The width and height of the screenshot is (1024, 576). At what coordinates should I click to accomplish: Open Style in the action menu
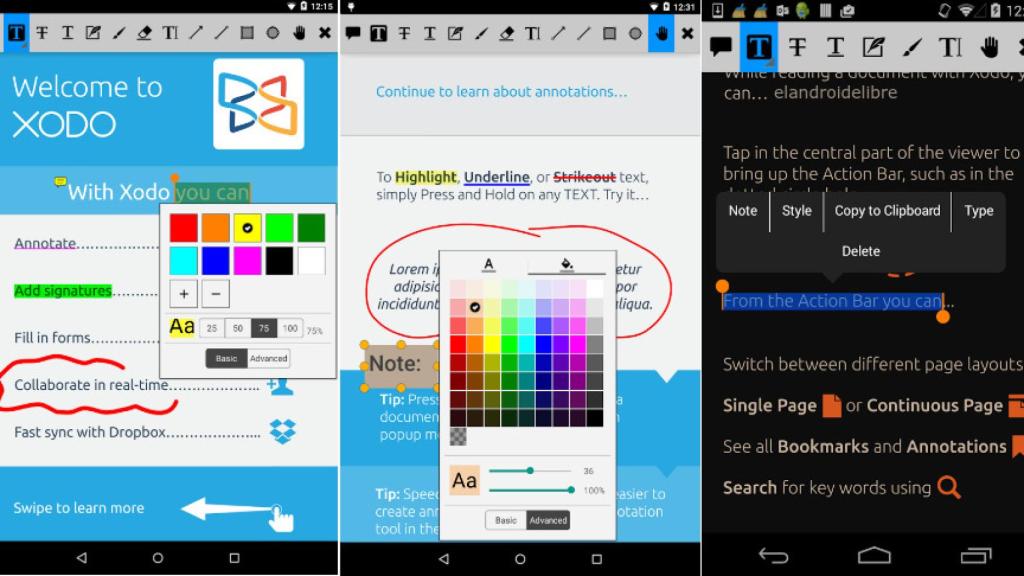pyautogui.click(x=796, y=211)
